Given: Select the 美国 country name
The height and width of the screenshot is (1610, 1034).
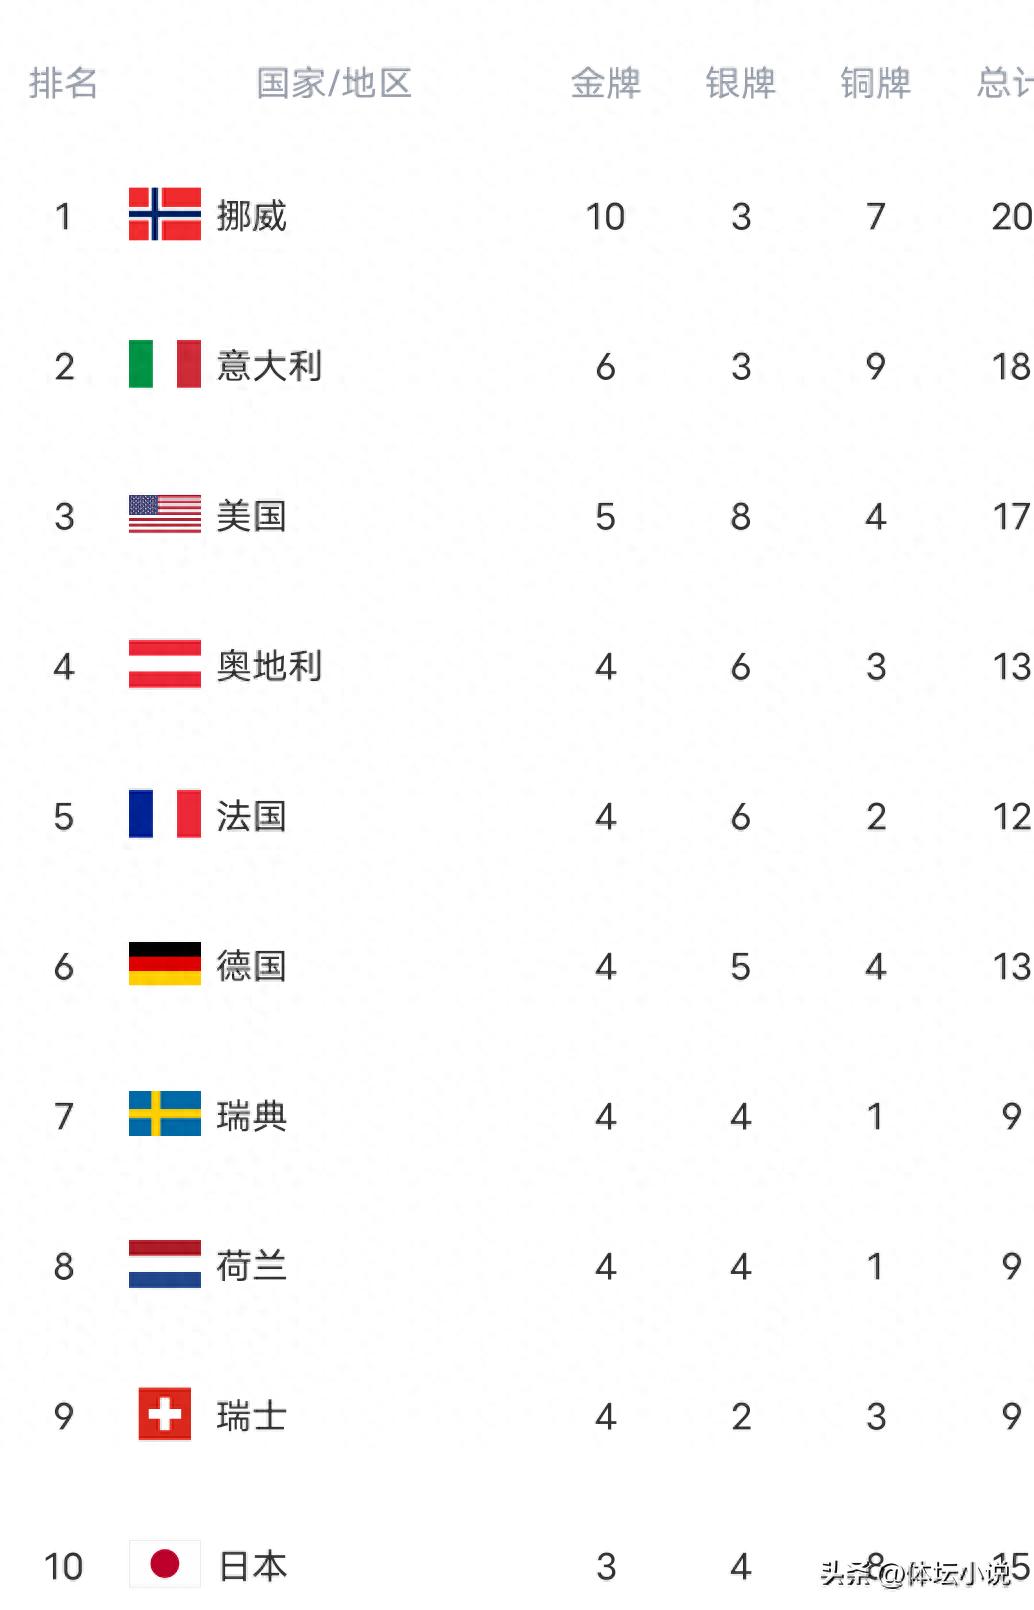Looking at the screenshot, I should (x=251, y=516).
